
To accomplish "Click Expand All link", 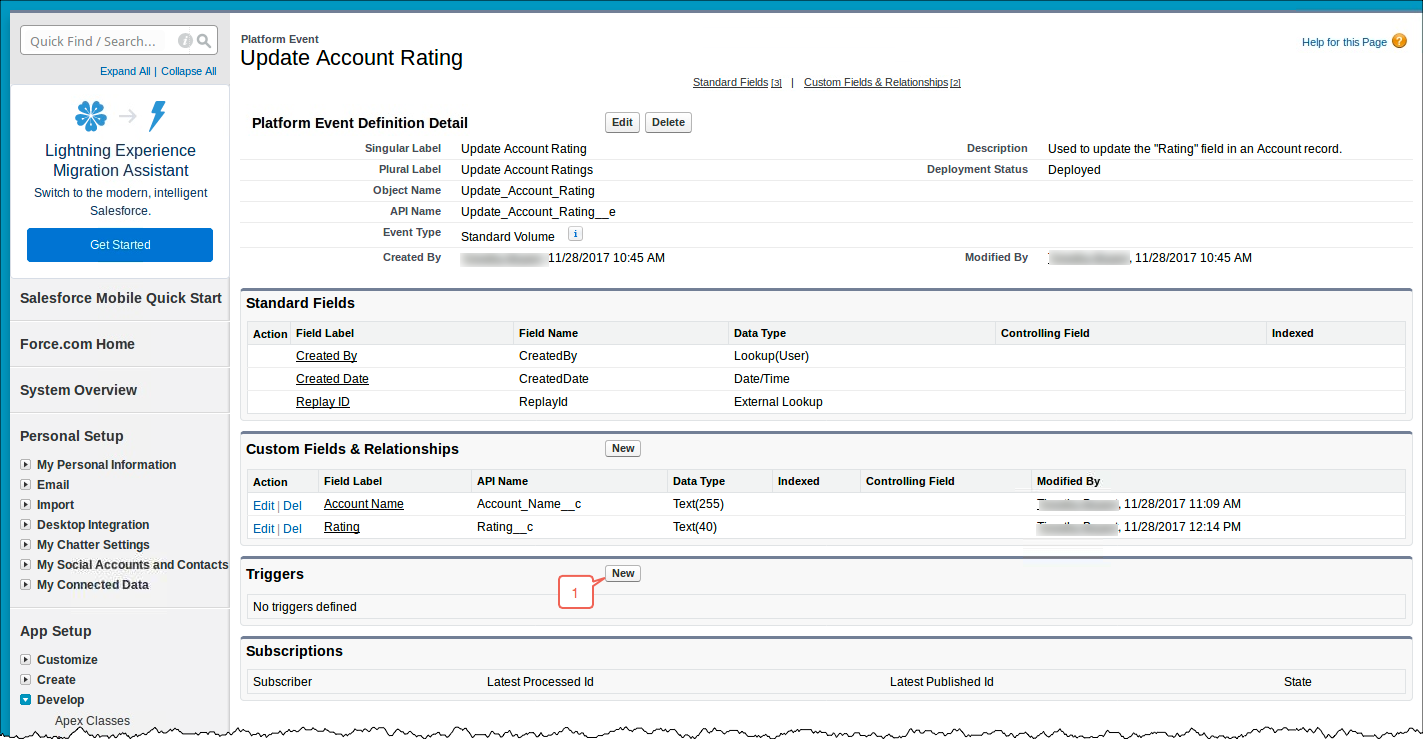I will pos(125,72).
